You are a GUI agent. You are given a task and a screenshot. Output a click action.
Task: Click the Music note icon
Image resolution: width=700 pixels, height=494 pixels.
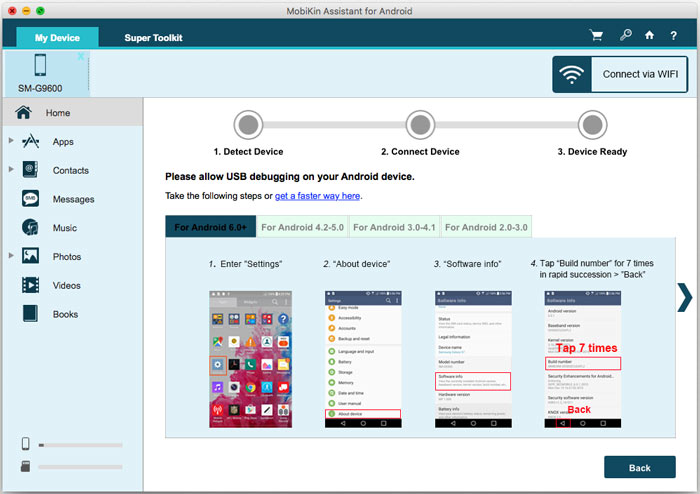[x=30, y=228]
